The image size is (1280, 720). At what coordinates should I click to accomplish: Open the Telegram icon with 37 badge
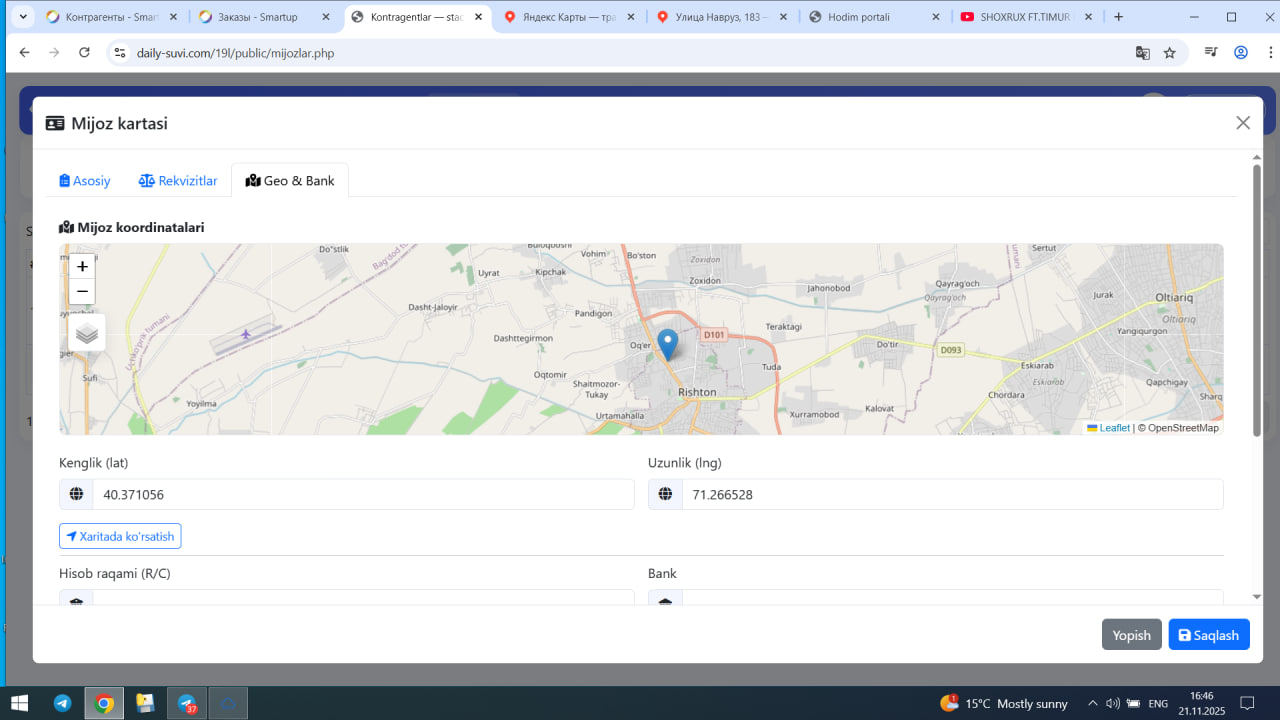187,703
